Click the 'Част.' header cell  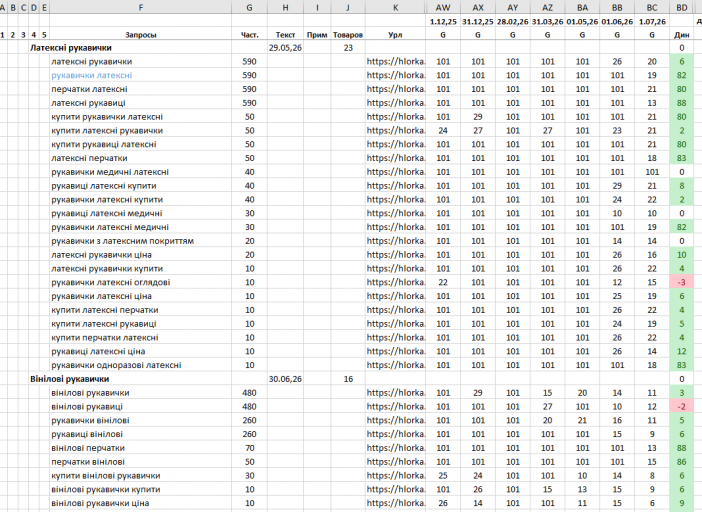249,34
